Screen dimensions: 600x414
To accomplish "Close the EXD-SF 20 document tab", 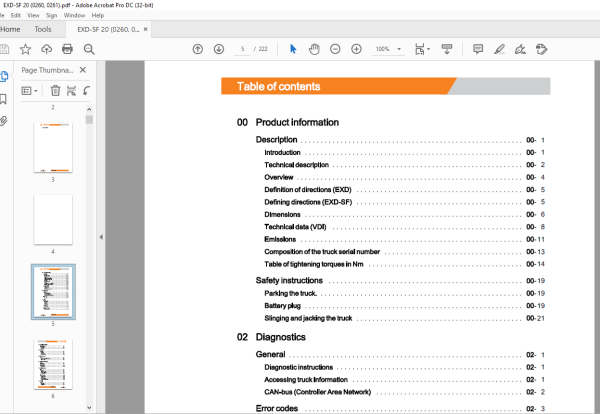I will (145, 29).
